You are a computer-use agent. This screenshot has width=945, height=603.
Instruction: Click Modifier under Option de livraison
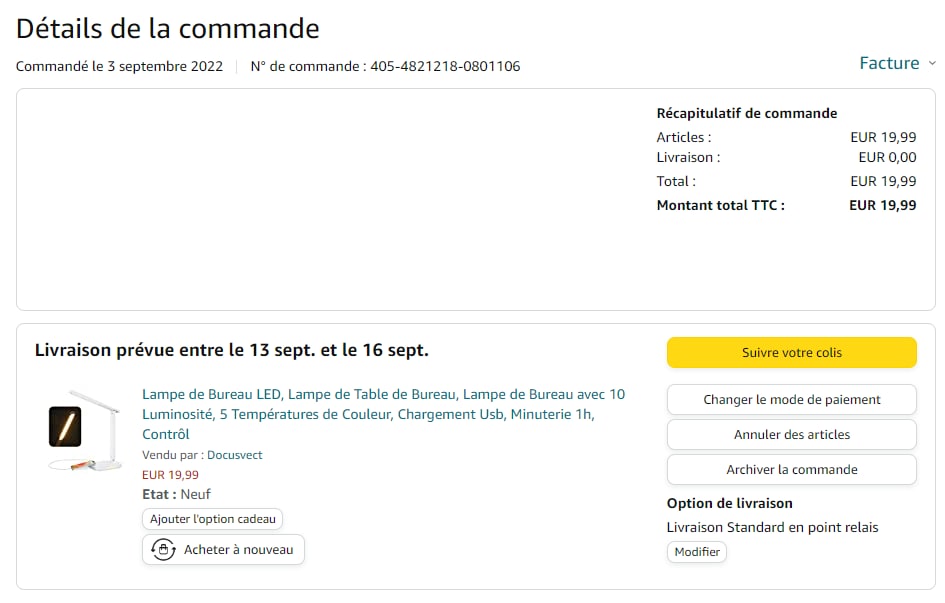coord(697,552)
